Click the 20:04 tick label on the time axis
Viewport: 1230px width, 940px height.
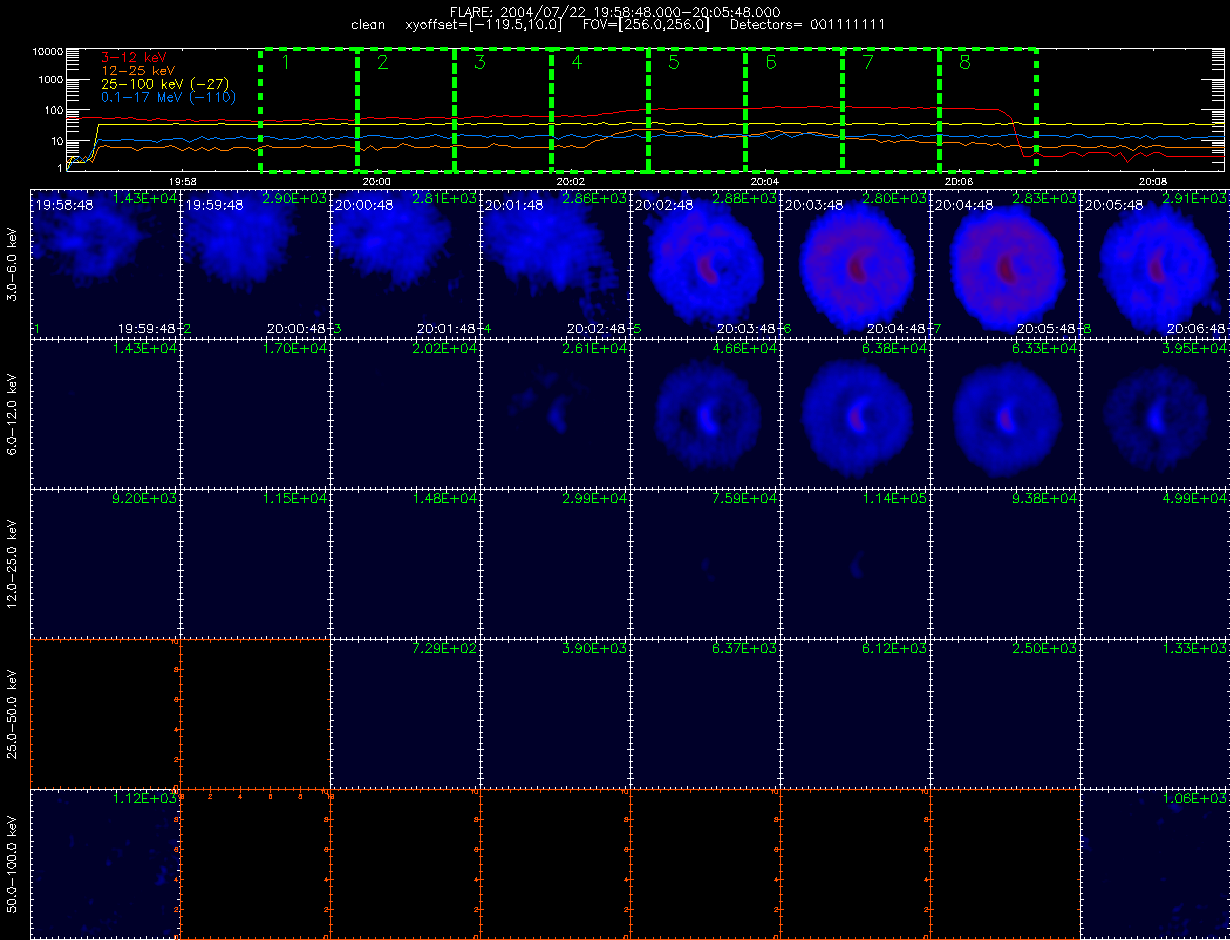[x=764, y=181]
